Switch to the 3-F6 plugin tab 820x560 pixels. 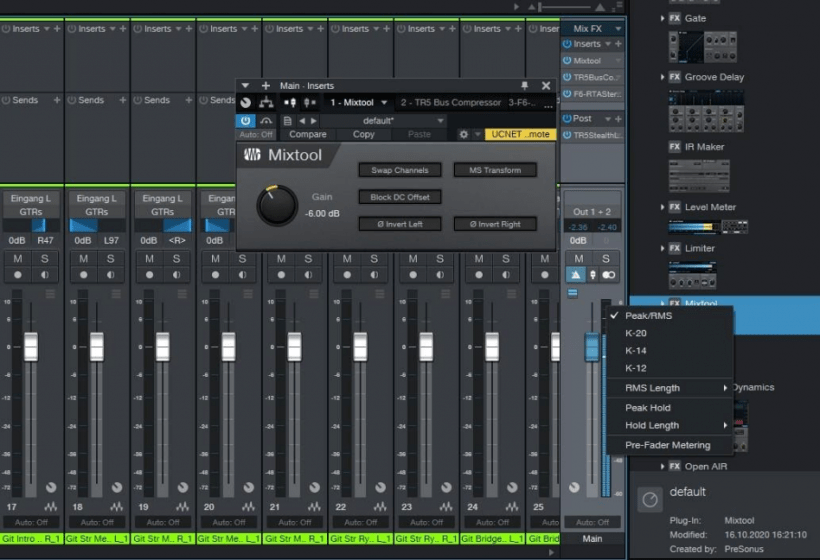(x=521, y=102)
